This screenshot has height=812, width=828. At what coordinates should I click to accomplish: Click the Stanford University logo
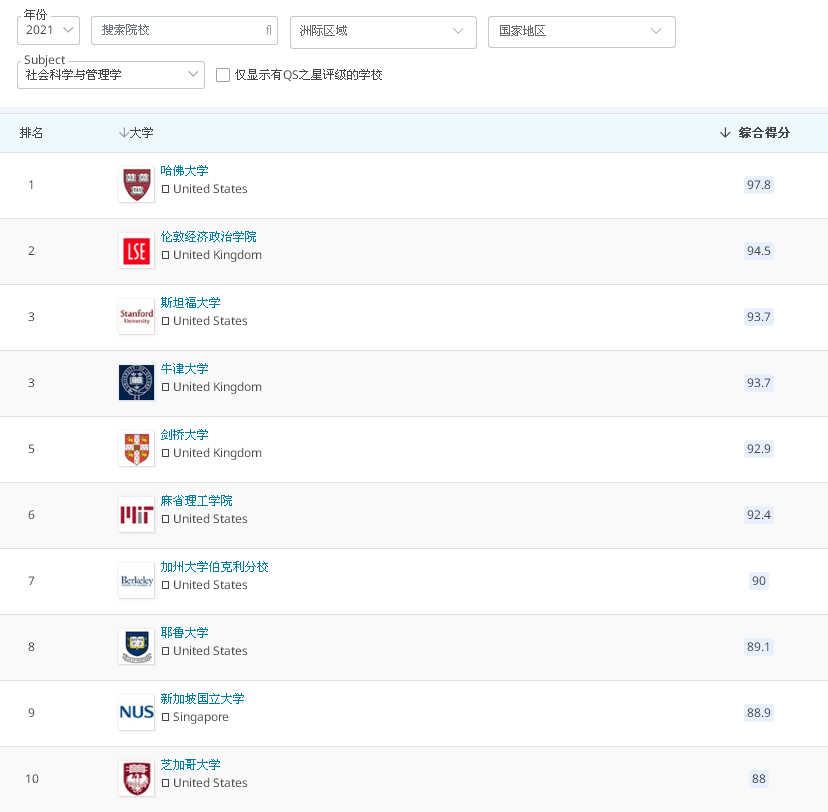136,317
